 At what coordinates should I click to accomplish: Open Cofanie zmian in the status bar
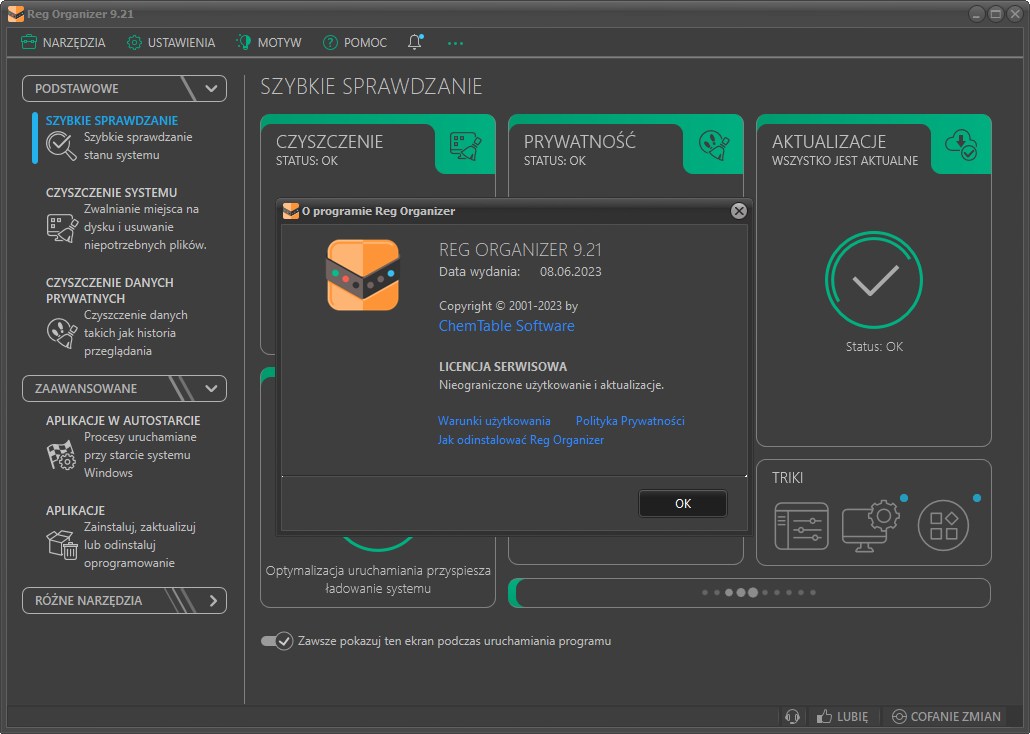click(x=946, y=716)
